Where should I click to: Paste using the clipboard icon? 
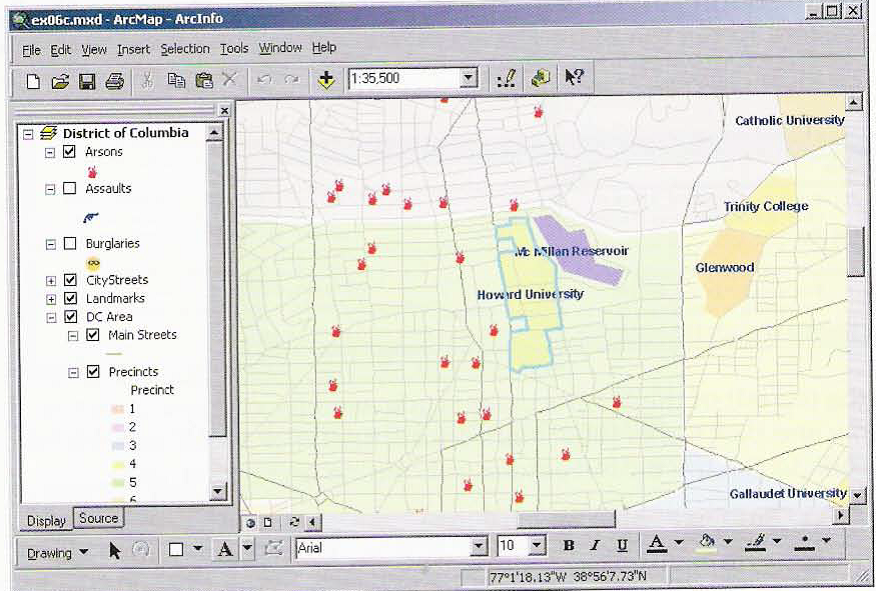(204, 80)
